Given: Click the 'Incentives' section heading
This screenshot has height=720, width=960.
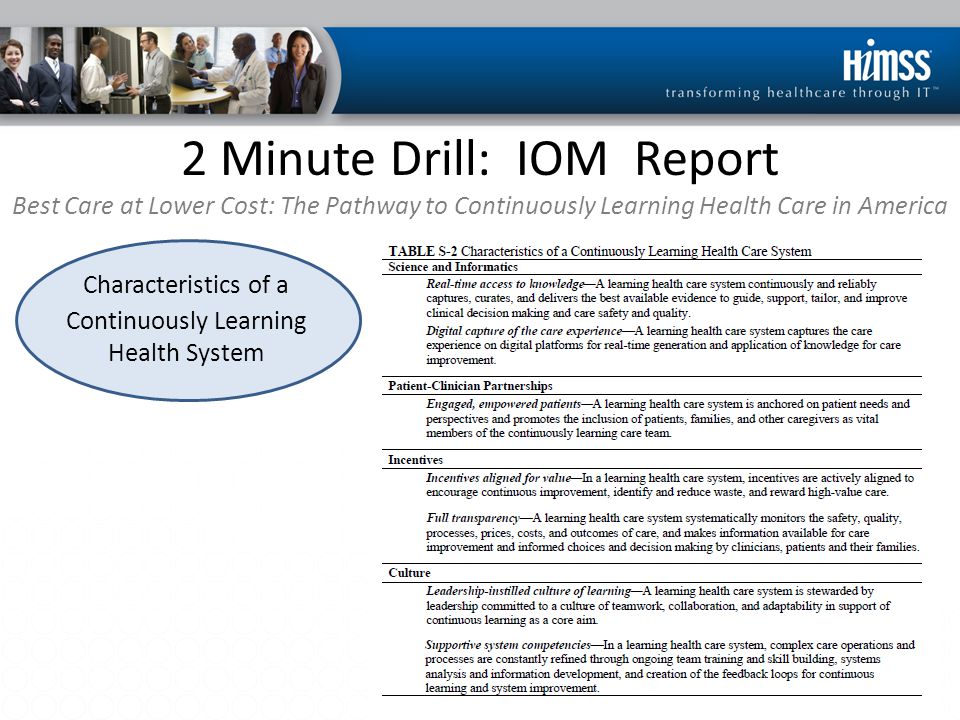Looking at the screenshot, I should (415, 460).
